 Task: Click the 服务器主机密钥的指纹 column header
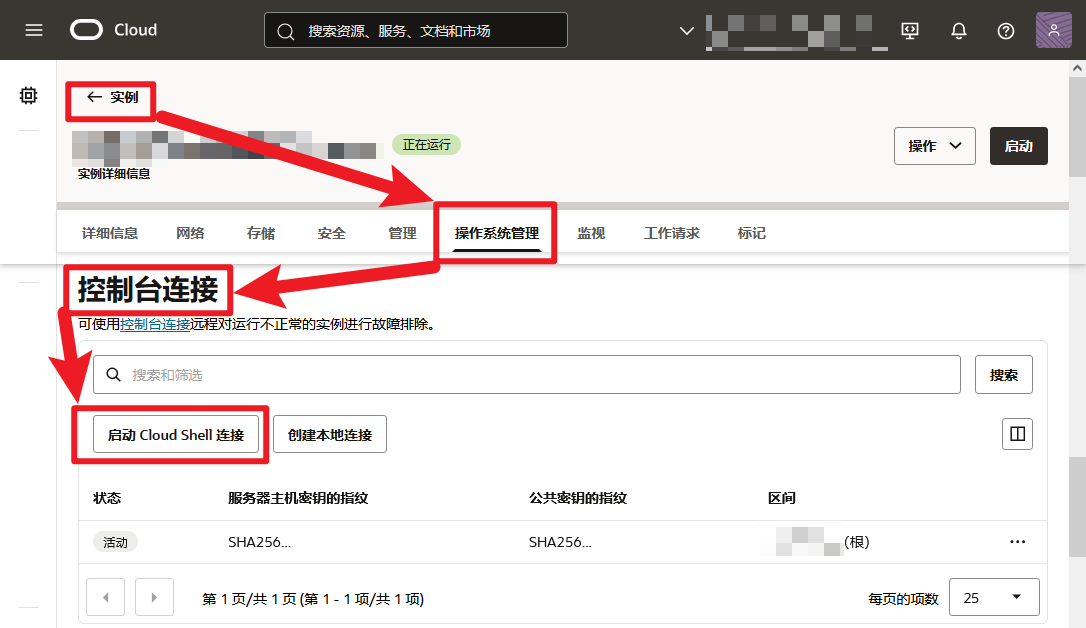tap(298, 498)
